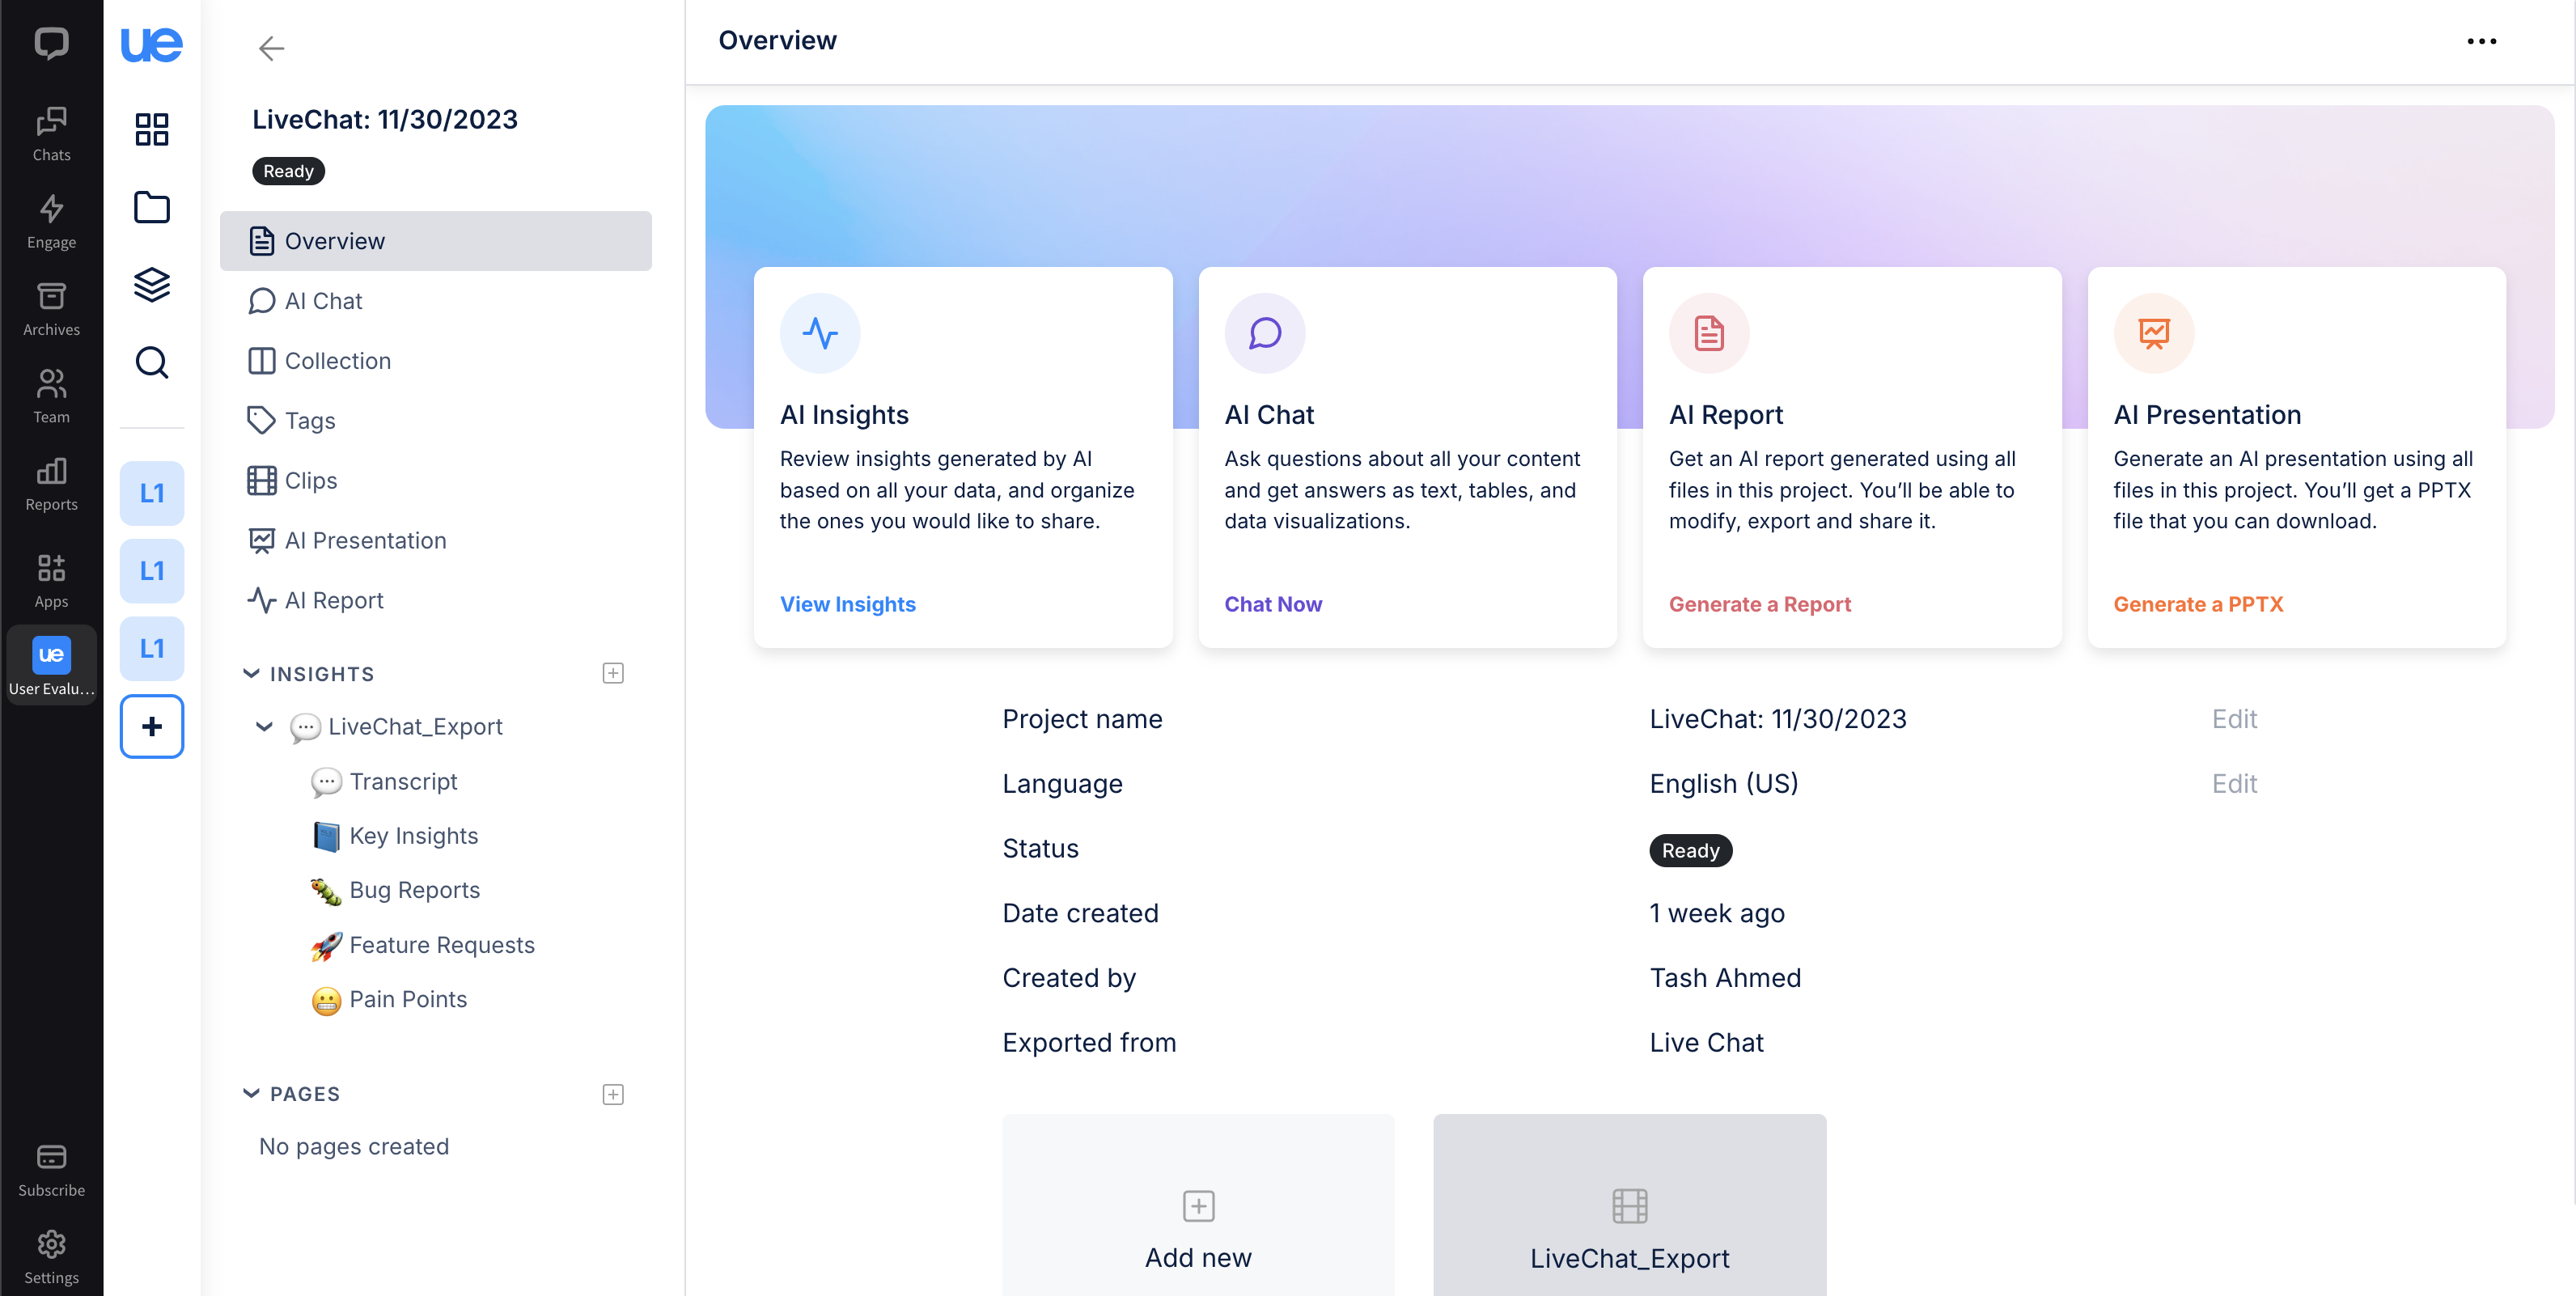Add a new workspace with the plus button
The height and width of the screenshot is (1296, 2576).
click(152, 726)
